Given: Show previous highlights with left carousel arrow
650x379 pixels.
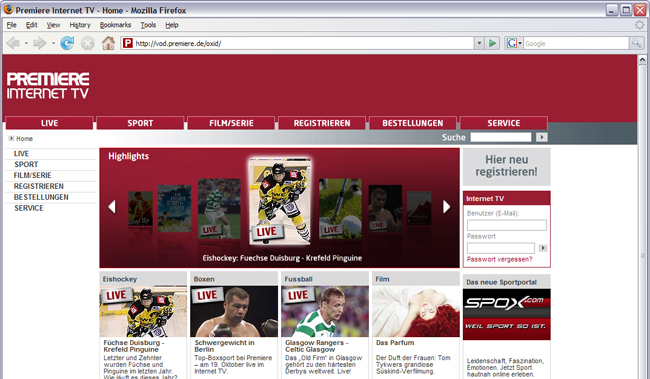Looking at the screenshot, I should pos(112,207).
